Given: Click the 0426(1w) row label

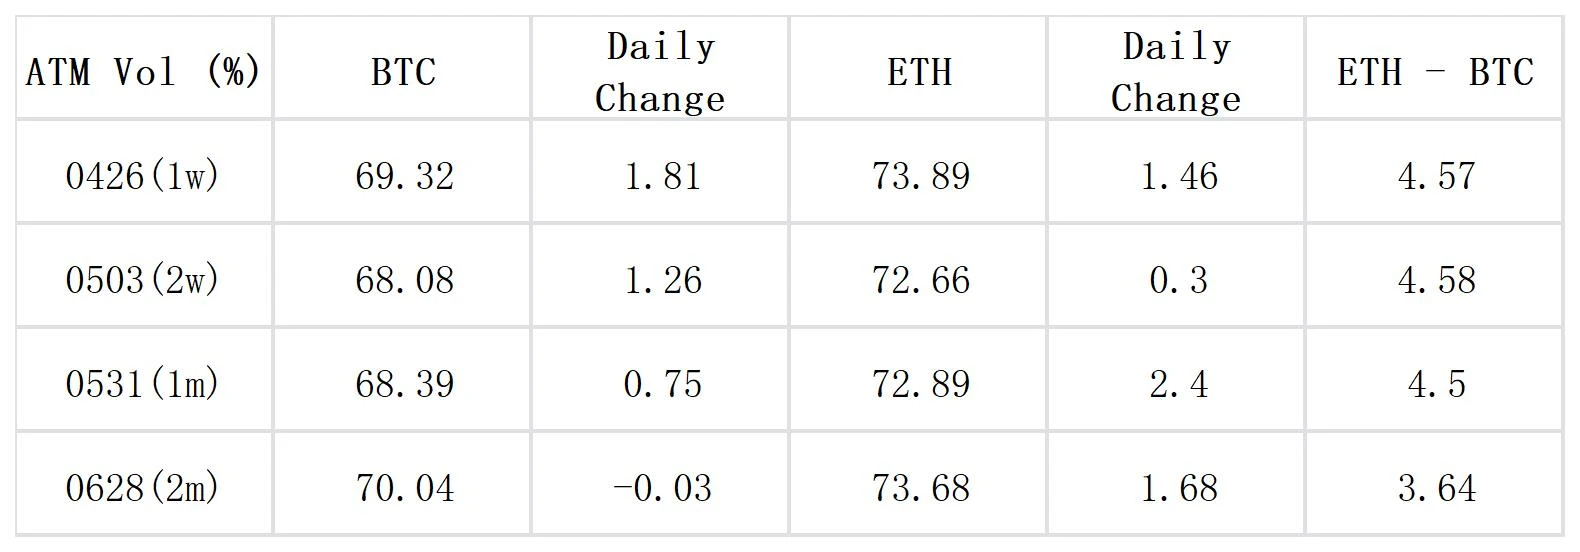Looking at the screenshot, I should tap(143, 176).
